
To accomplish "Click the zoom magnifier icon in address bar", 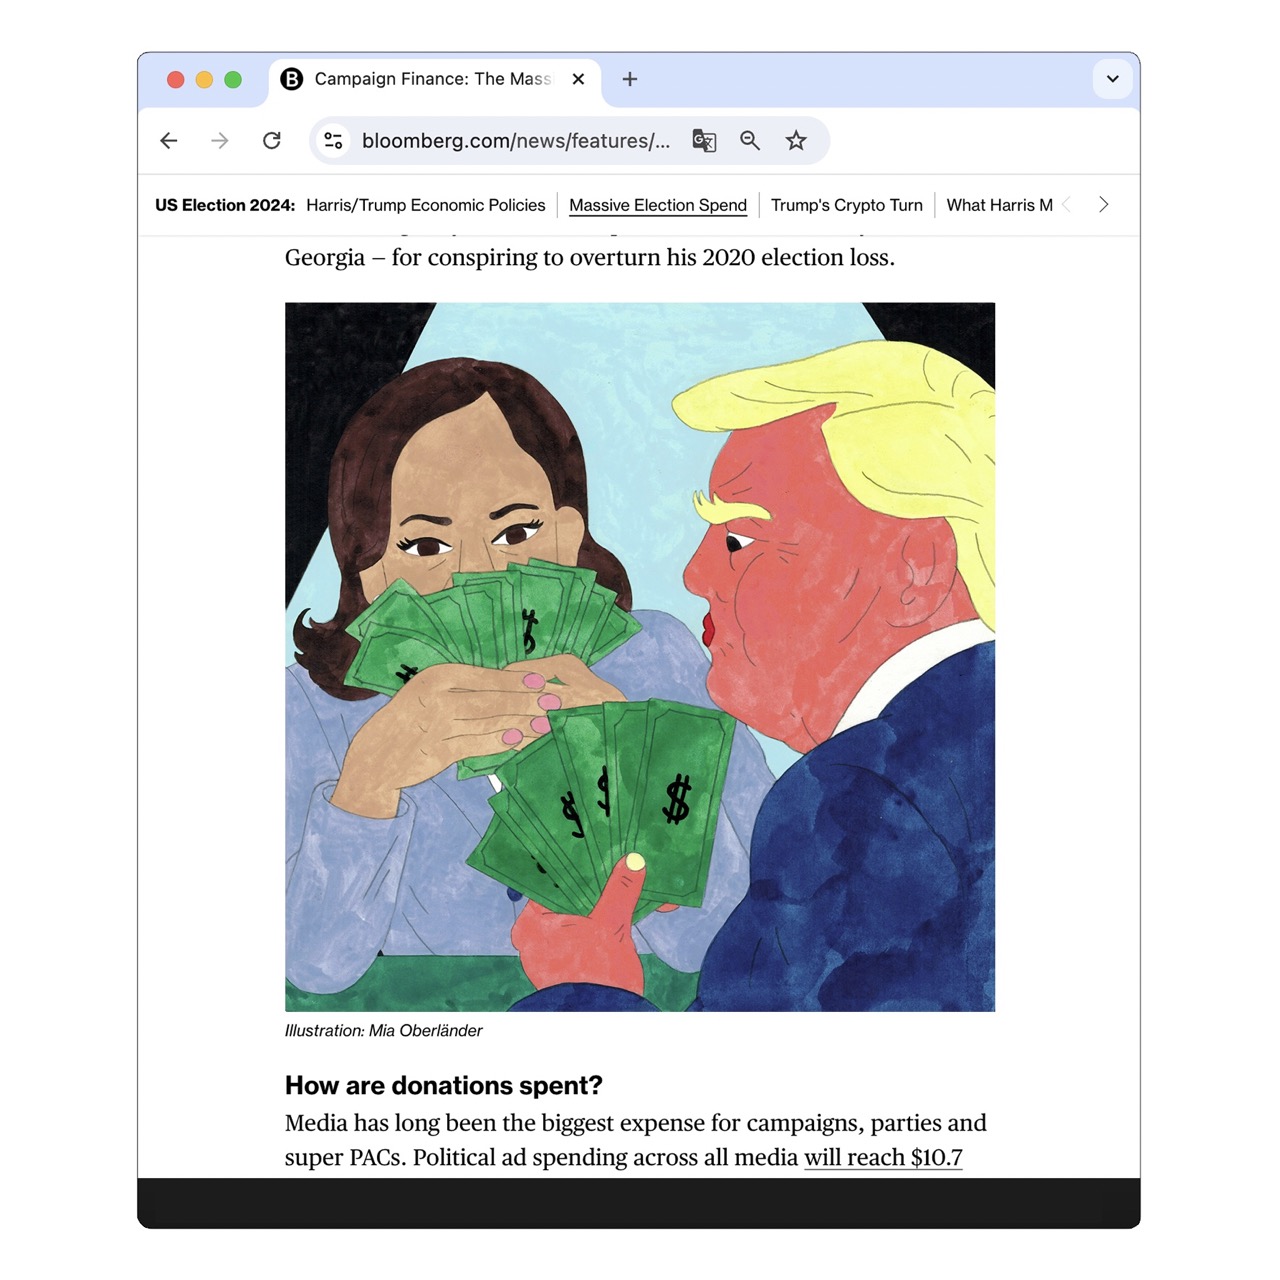I will [750, 141].
